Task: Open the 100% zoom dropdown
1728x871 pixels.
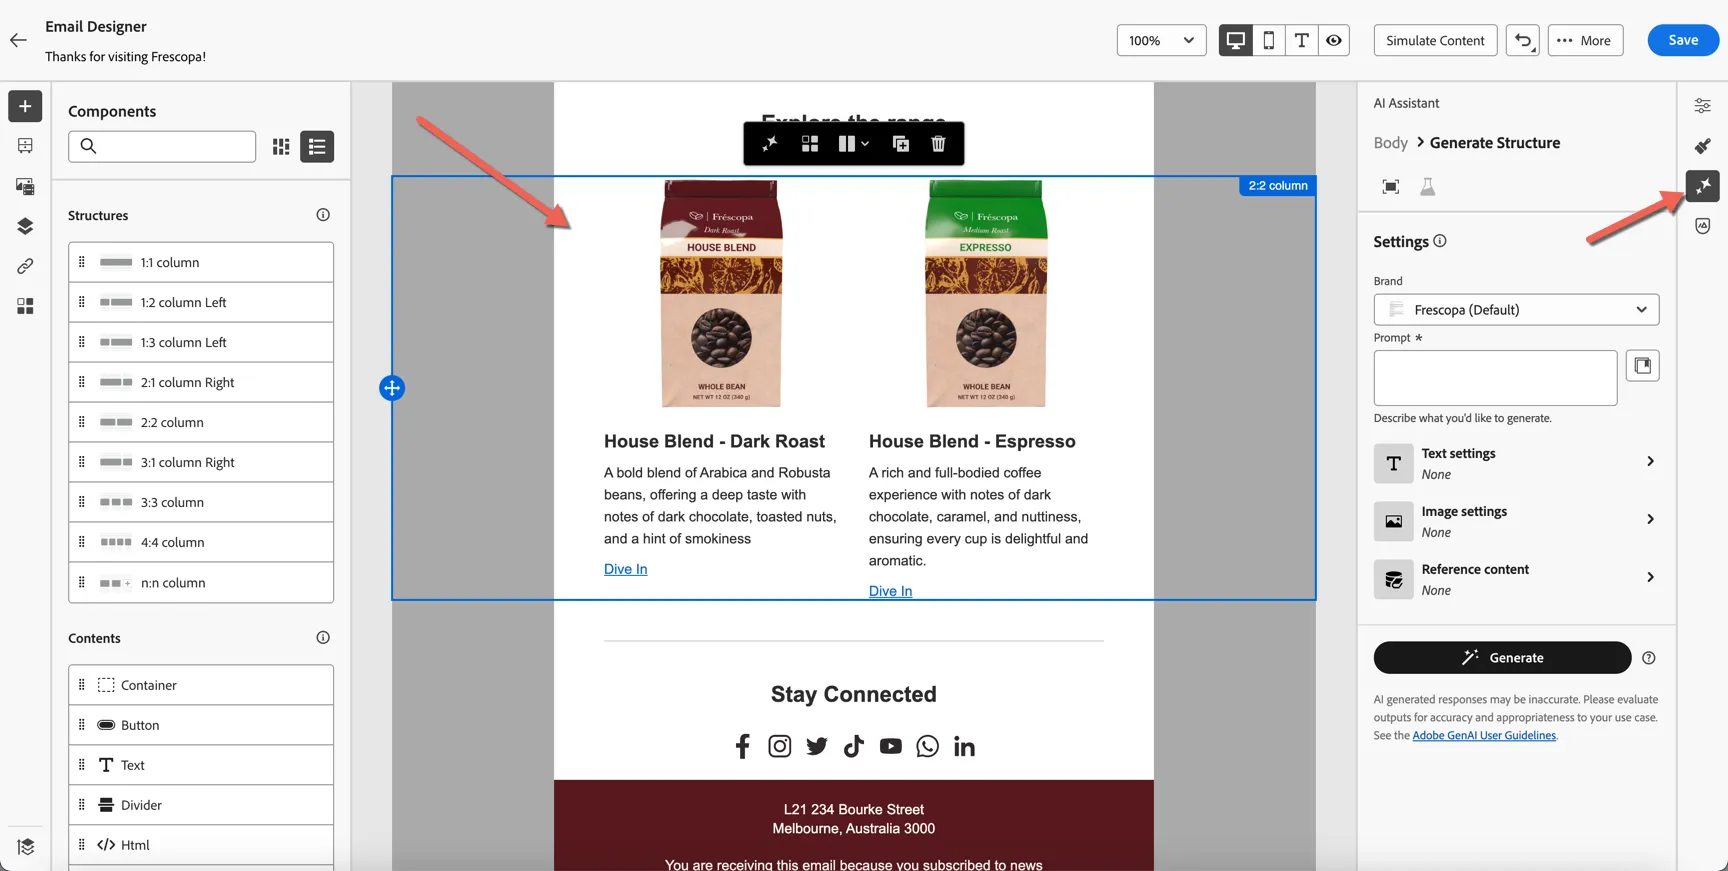Action: [x=1161, y=40]
